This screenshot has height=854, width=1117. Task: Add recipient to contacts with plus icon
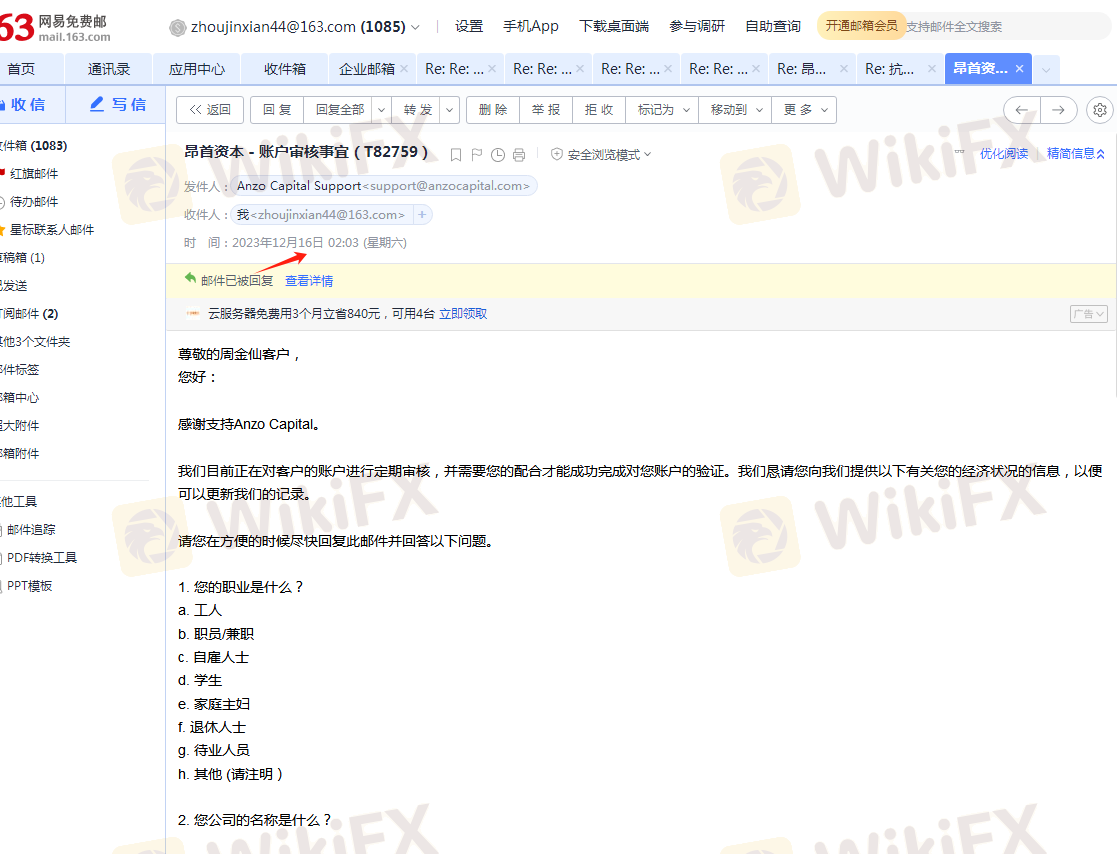pyautogui.click(x=422, y=214)
